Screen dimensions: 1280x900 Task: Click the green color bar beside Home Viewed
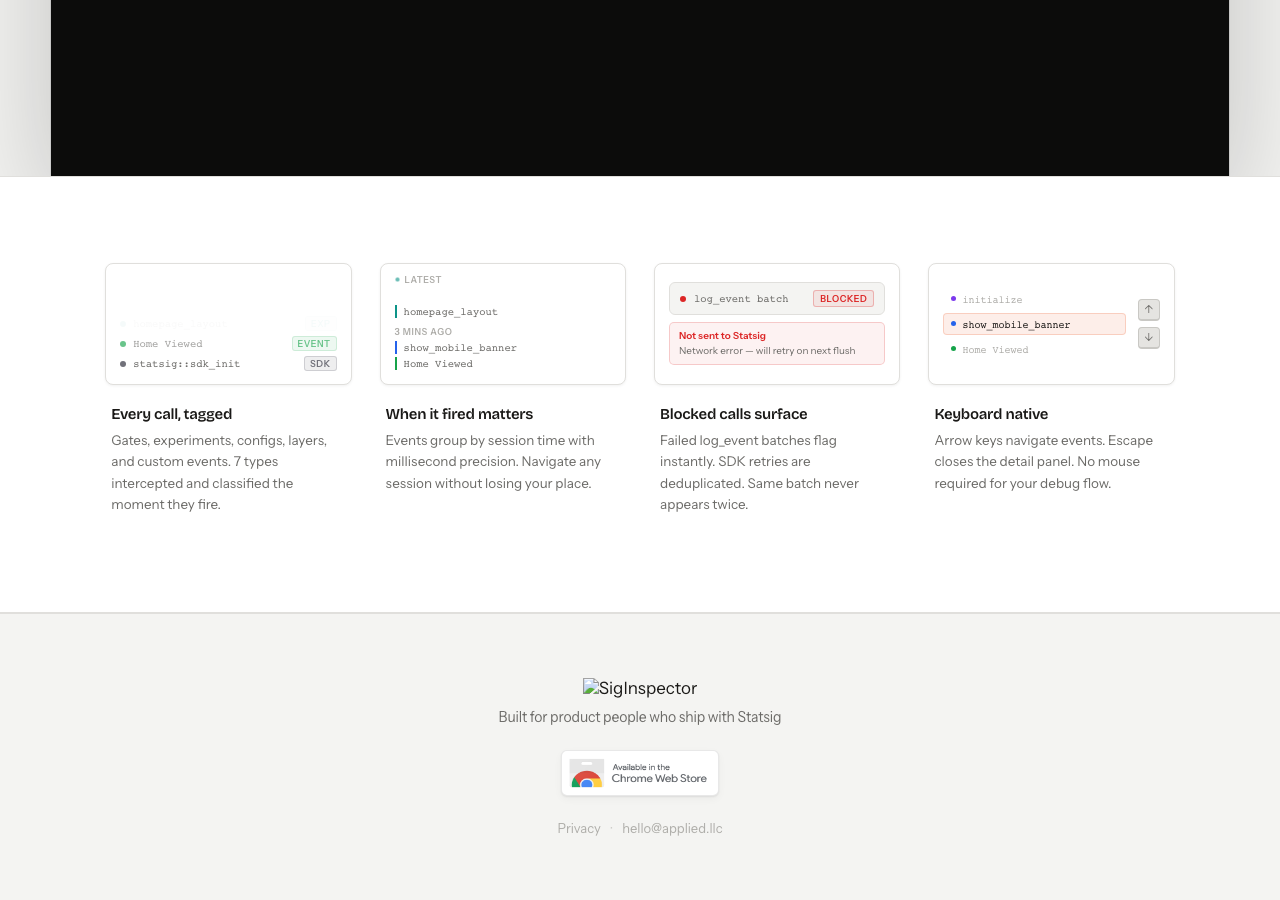point(396,363)
